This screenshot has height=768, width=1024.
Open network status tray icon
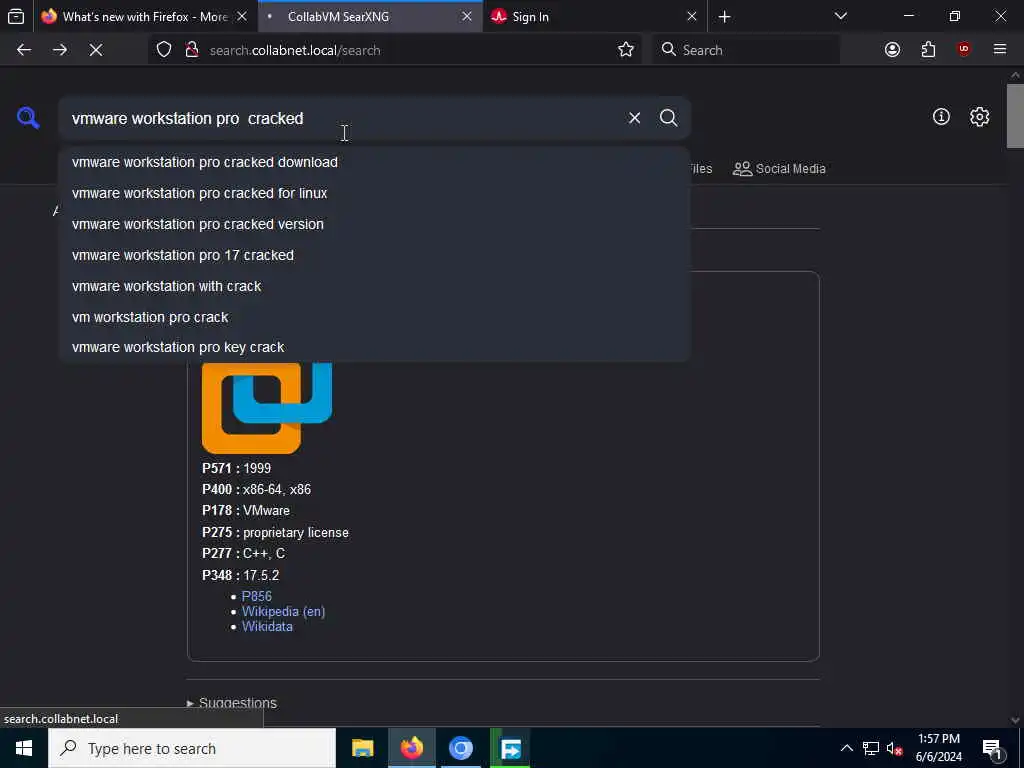click(871, 748)
